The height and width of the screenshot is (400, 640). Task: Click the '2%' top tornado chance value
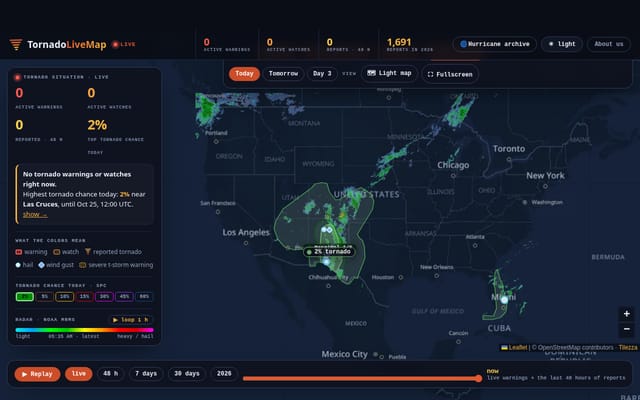click(x=97, y=125)
